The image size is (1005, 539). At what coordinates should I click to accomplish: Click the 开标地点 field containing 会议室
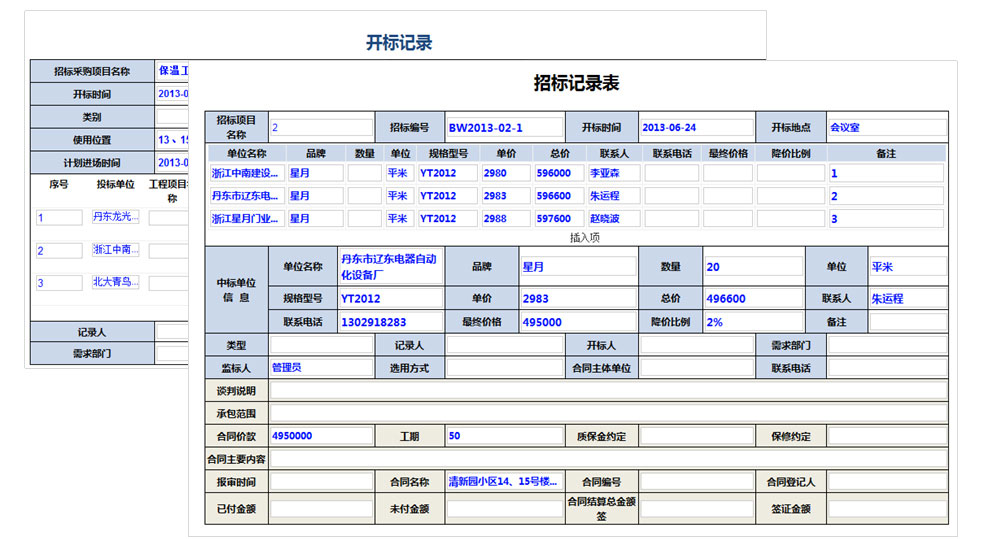(x=887, y=128)
